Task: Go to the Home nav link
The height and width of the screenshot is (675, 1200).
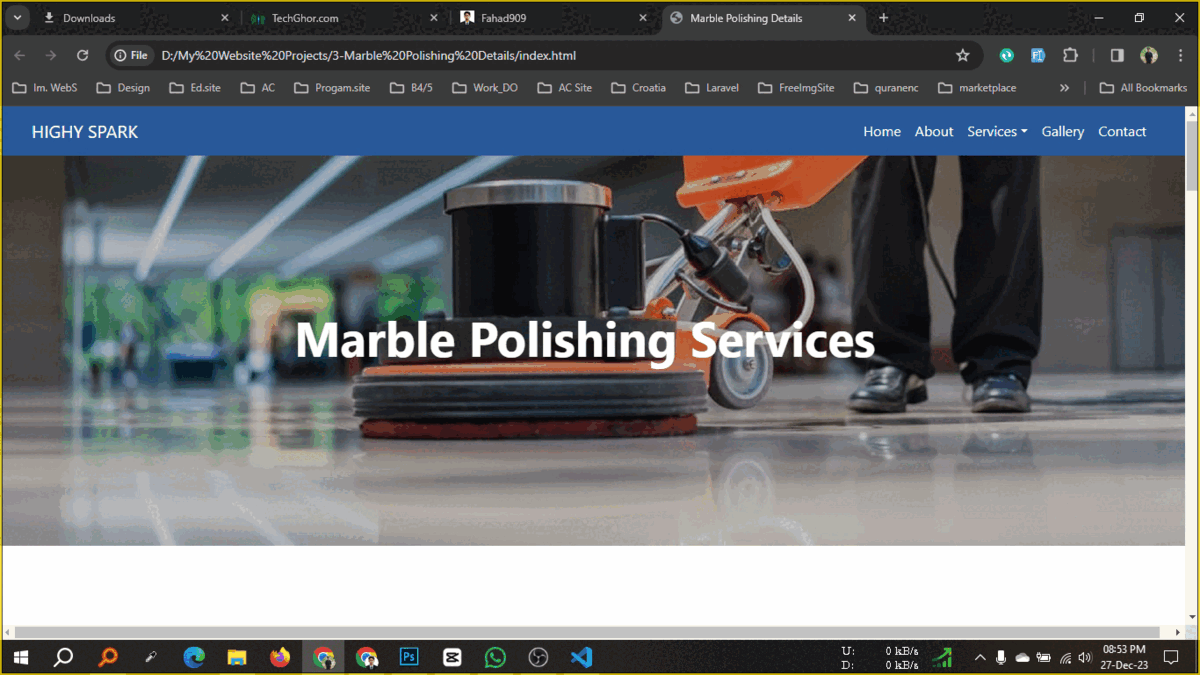Action: 882,132
